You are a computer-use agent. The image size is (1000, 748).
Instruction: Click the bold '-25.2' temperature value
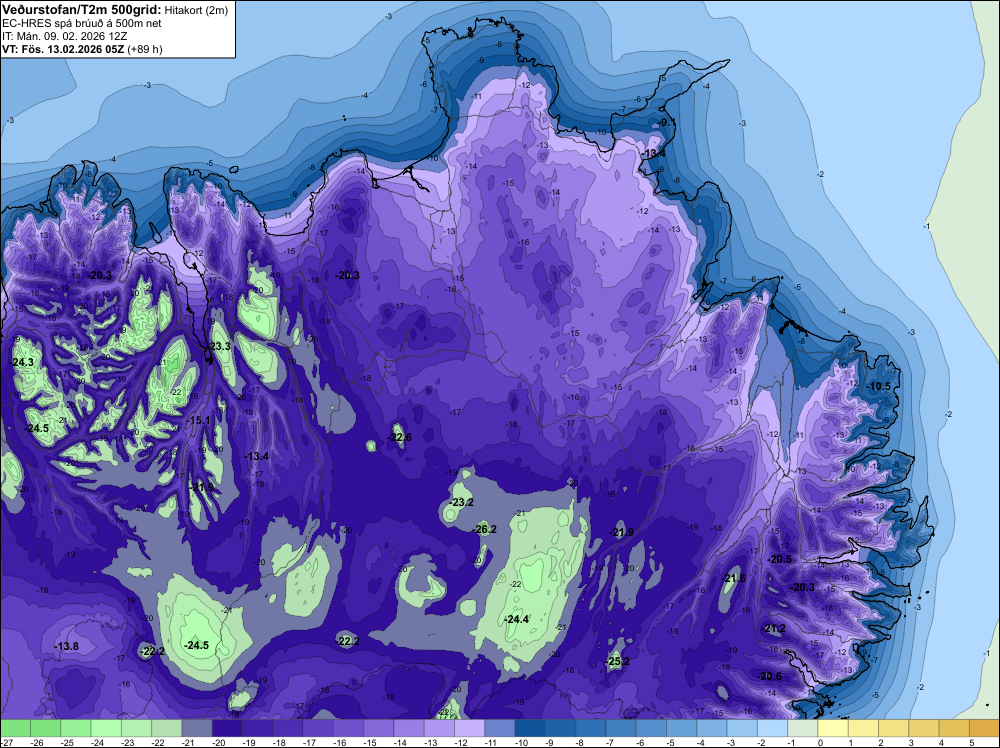pos(618,661)
